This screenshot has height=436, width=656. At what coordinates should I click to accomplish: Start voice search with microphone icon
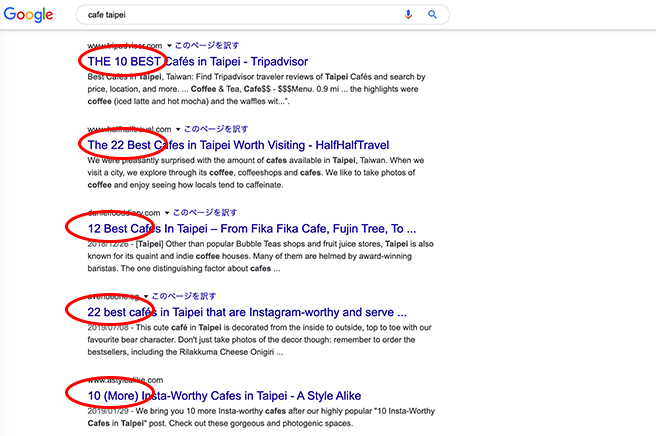[408, 15]
